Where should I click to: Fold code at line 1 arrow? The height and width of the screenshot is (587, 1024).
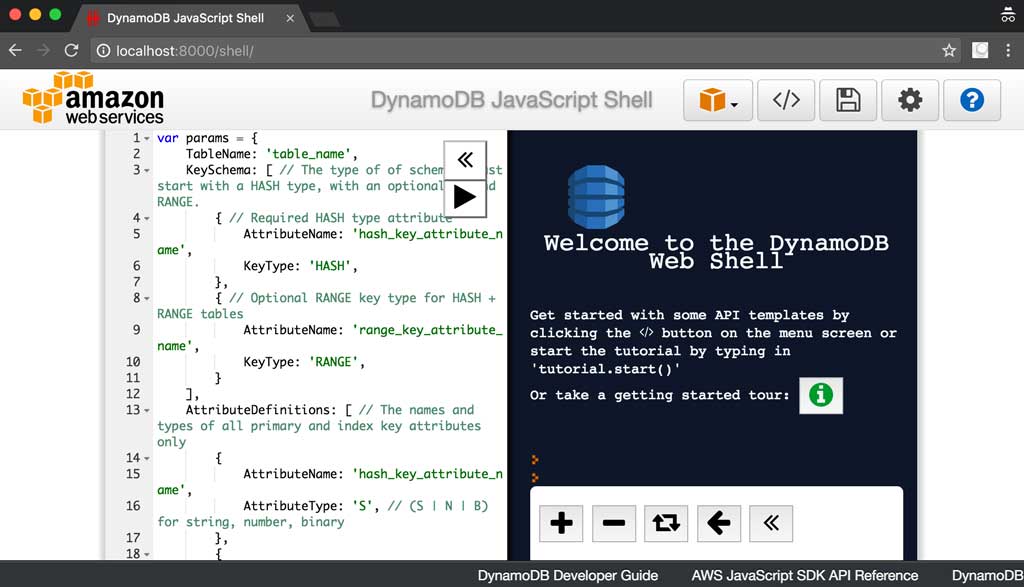tap(147, 138)
